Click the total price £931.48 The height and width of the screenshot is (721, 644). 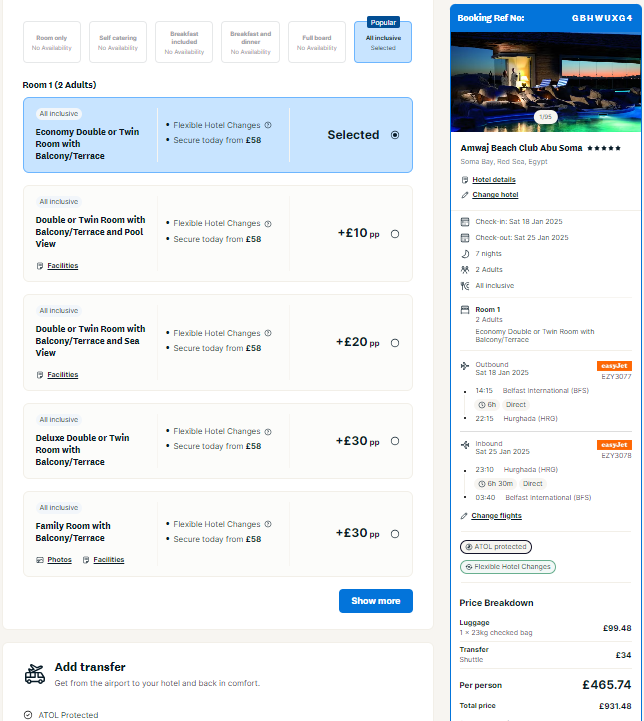pos(615,706)
